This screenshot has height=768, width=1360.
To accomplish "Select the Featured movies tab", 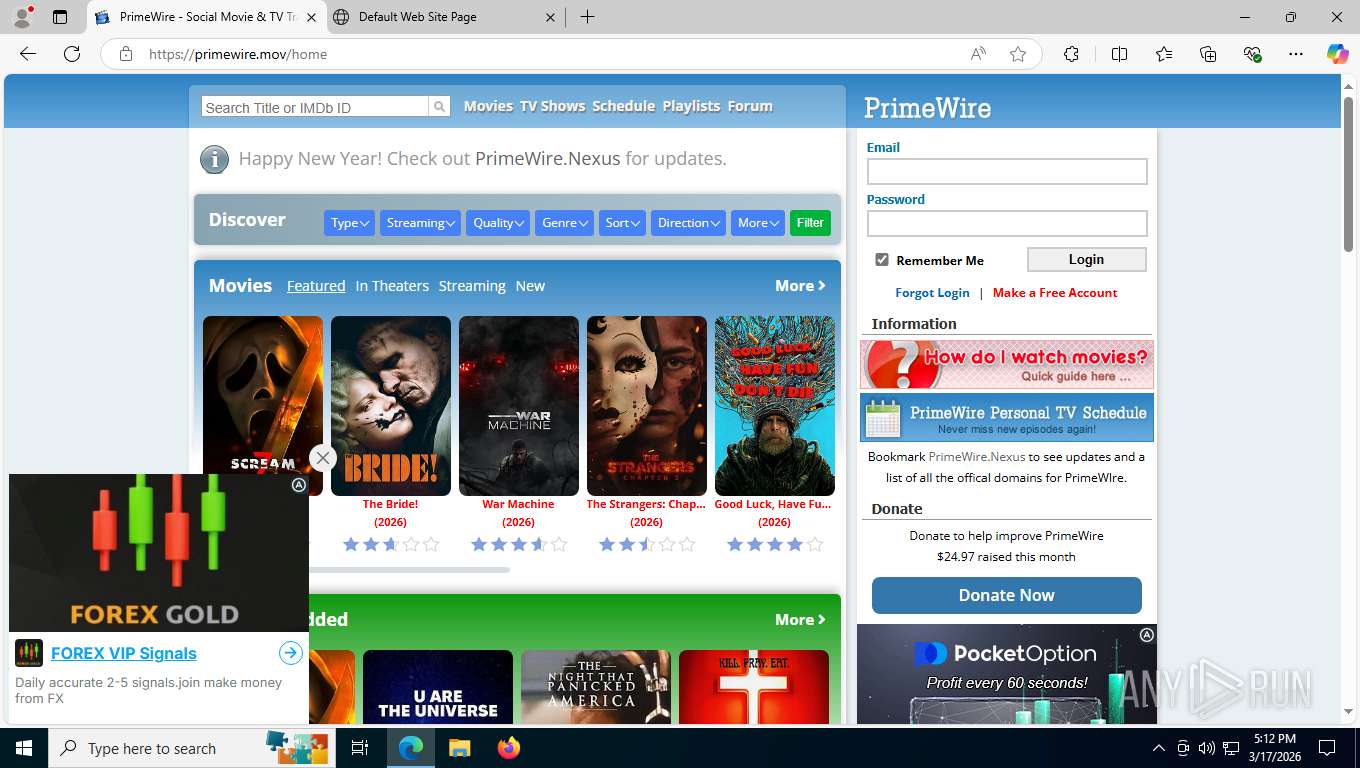I will (316, 286).
